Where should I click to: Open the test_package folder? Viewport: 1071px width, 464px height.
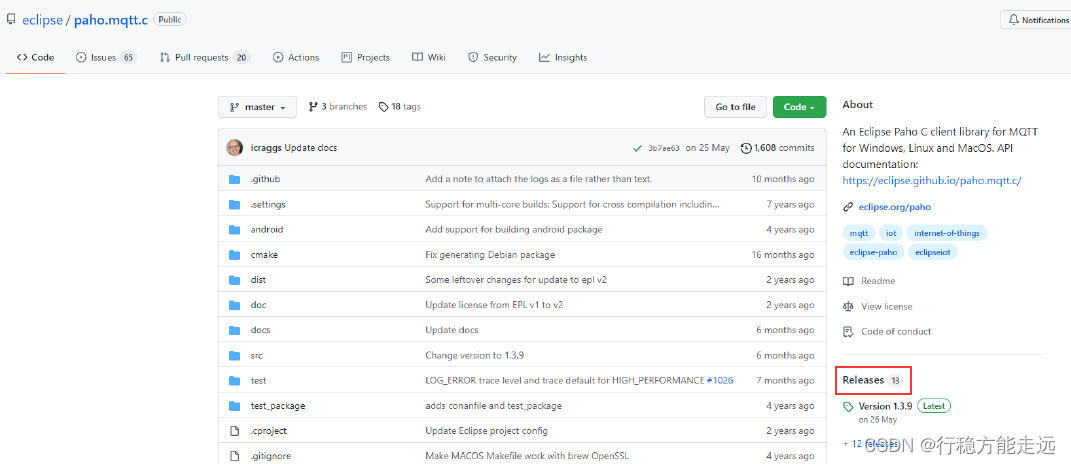click(x=278, y=406)
